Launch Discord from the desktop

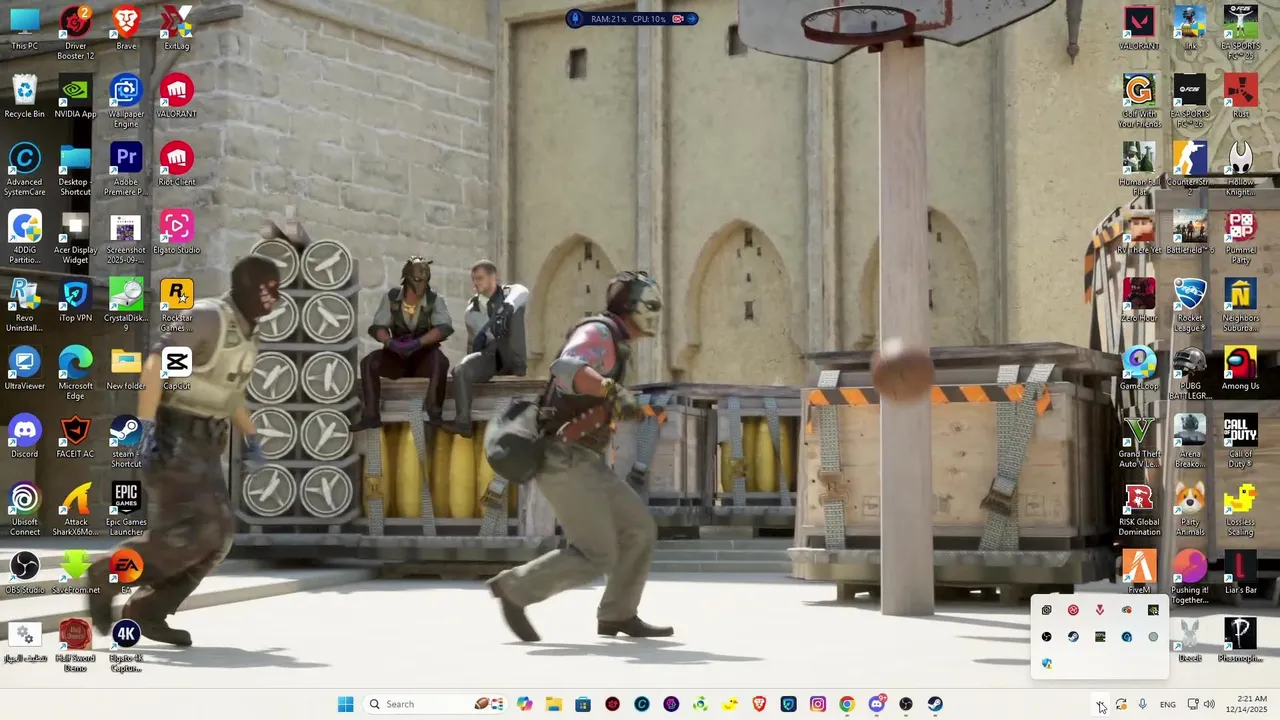click(x=24, y=436)
